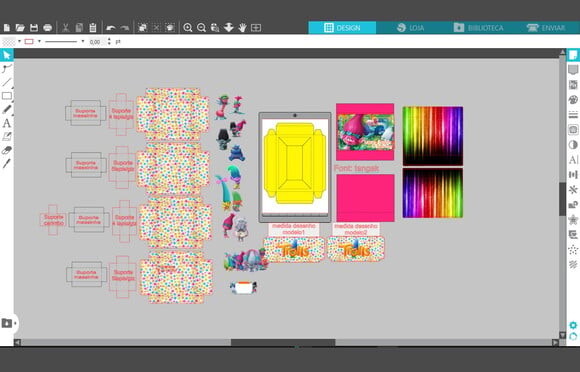The image size is (580, 372).
Task: Select the 'medida desenho modelo2' label
Action: pos(355,229)
